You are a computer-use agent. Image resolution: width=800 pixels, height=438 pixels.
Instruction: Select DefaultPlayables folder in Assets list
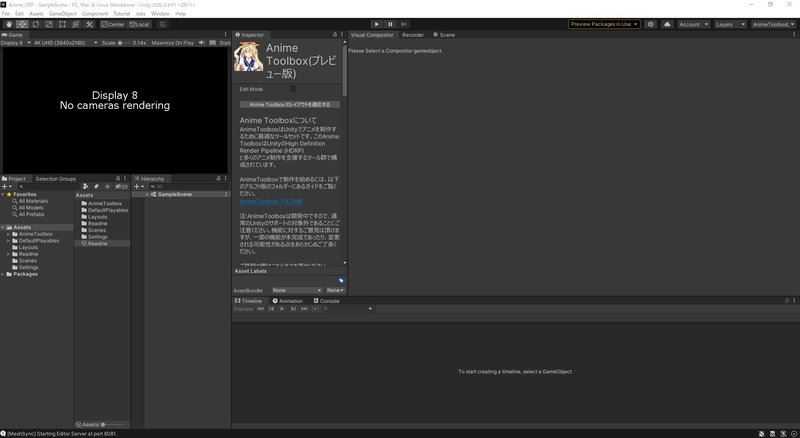pos(108,210)
